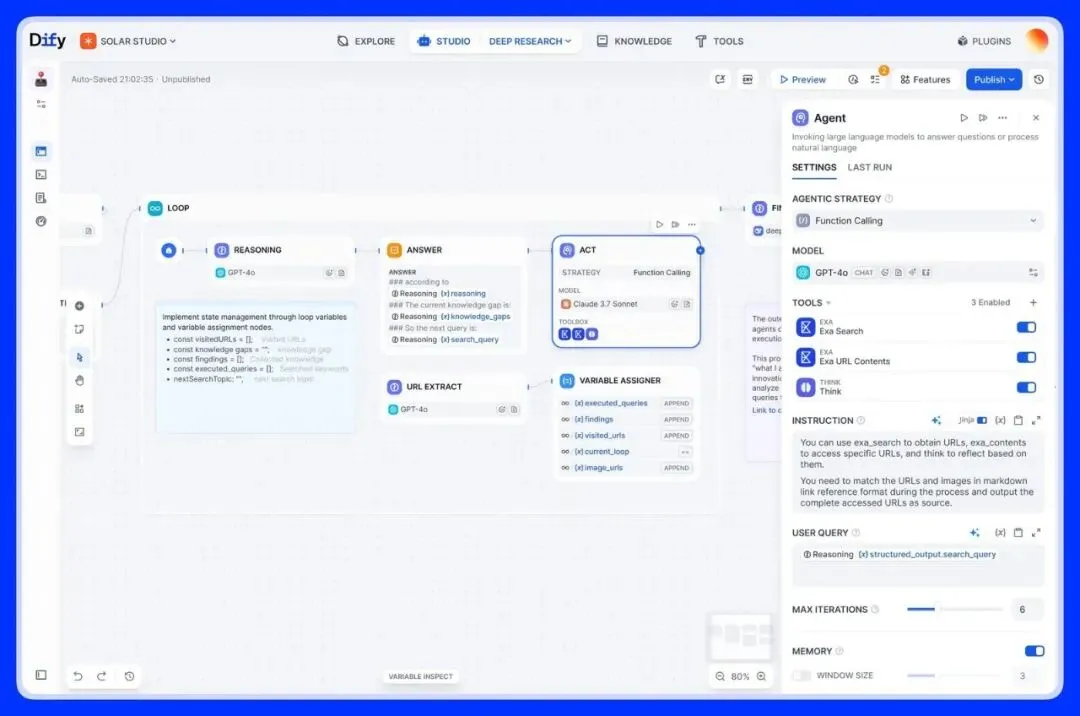Viewport: 1080px width, 716px height.
Task: Open the Plugins page
Action: [984, 41]
